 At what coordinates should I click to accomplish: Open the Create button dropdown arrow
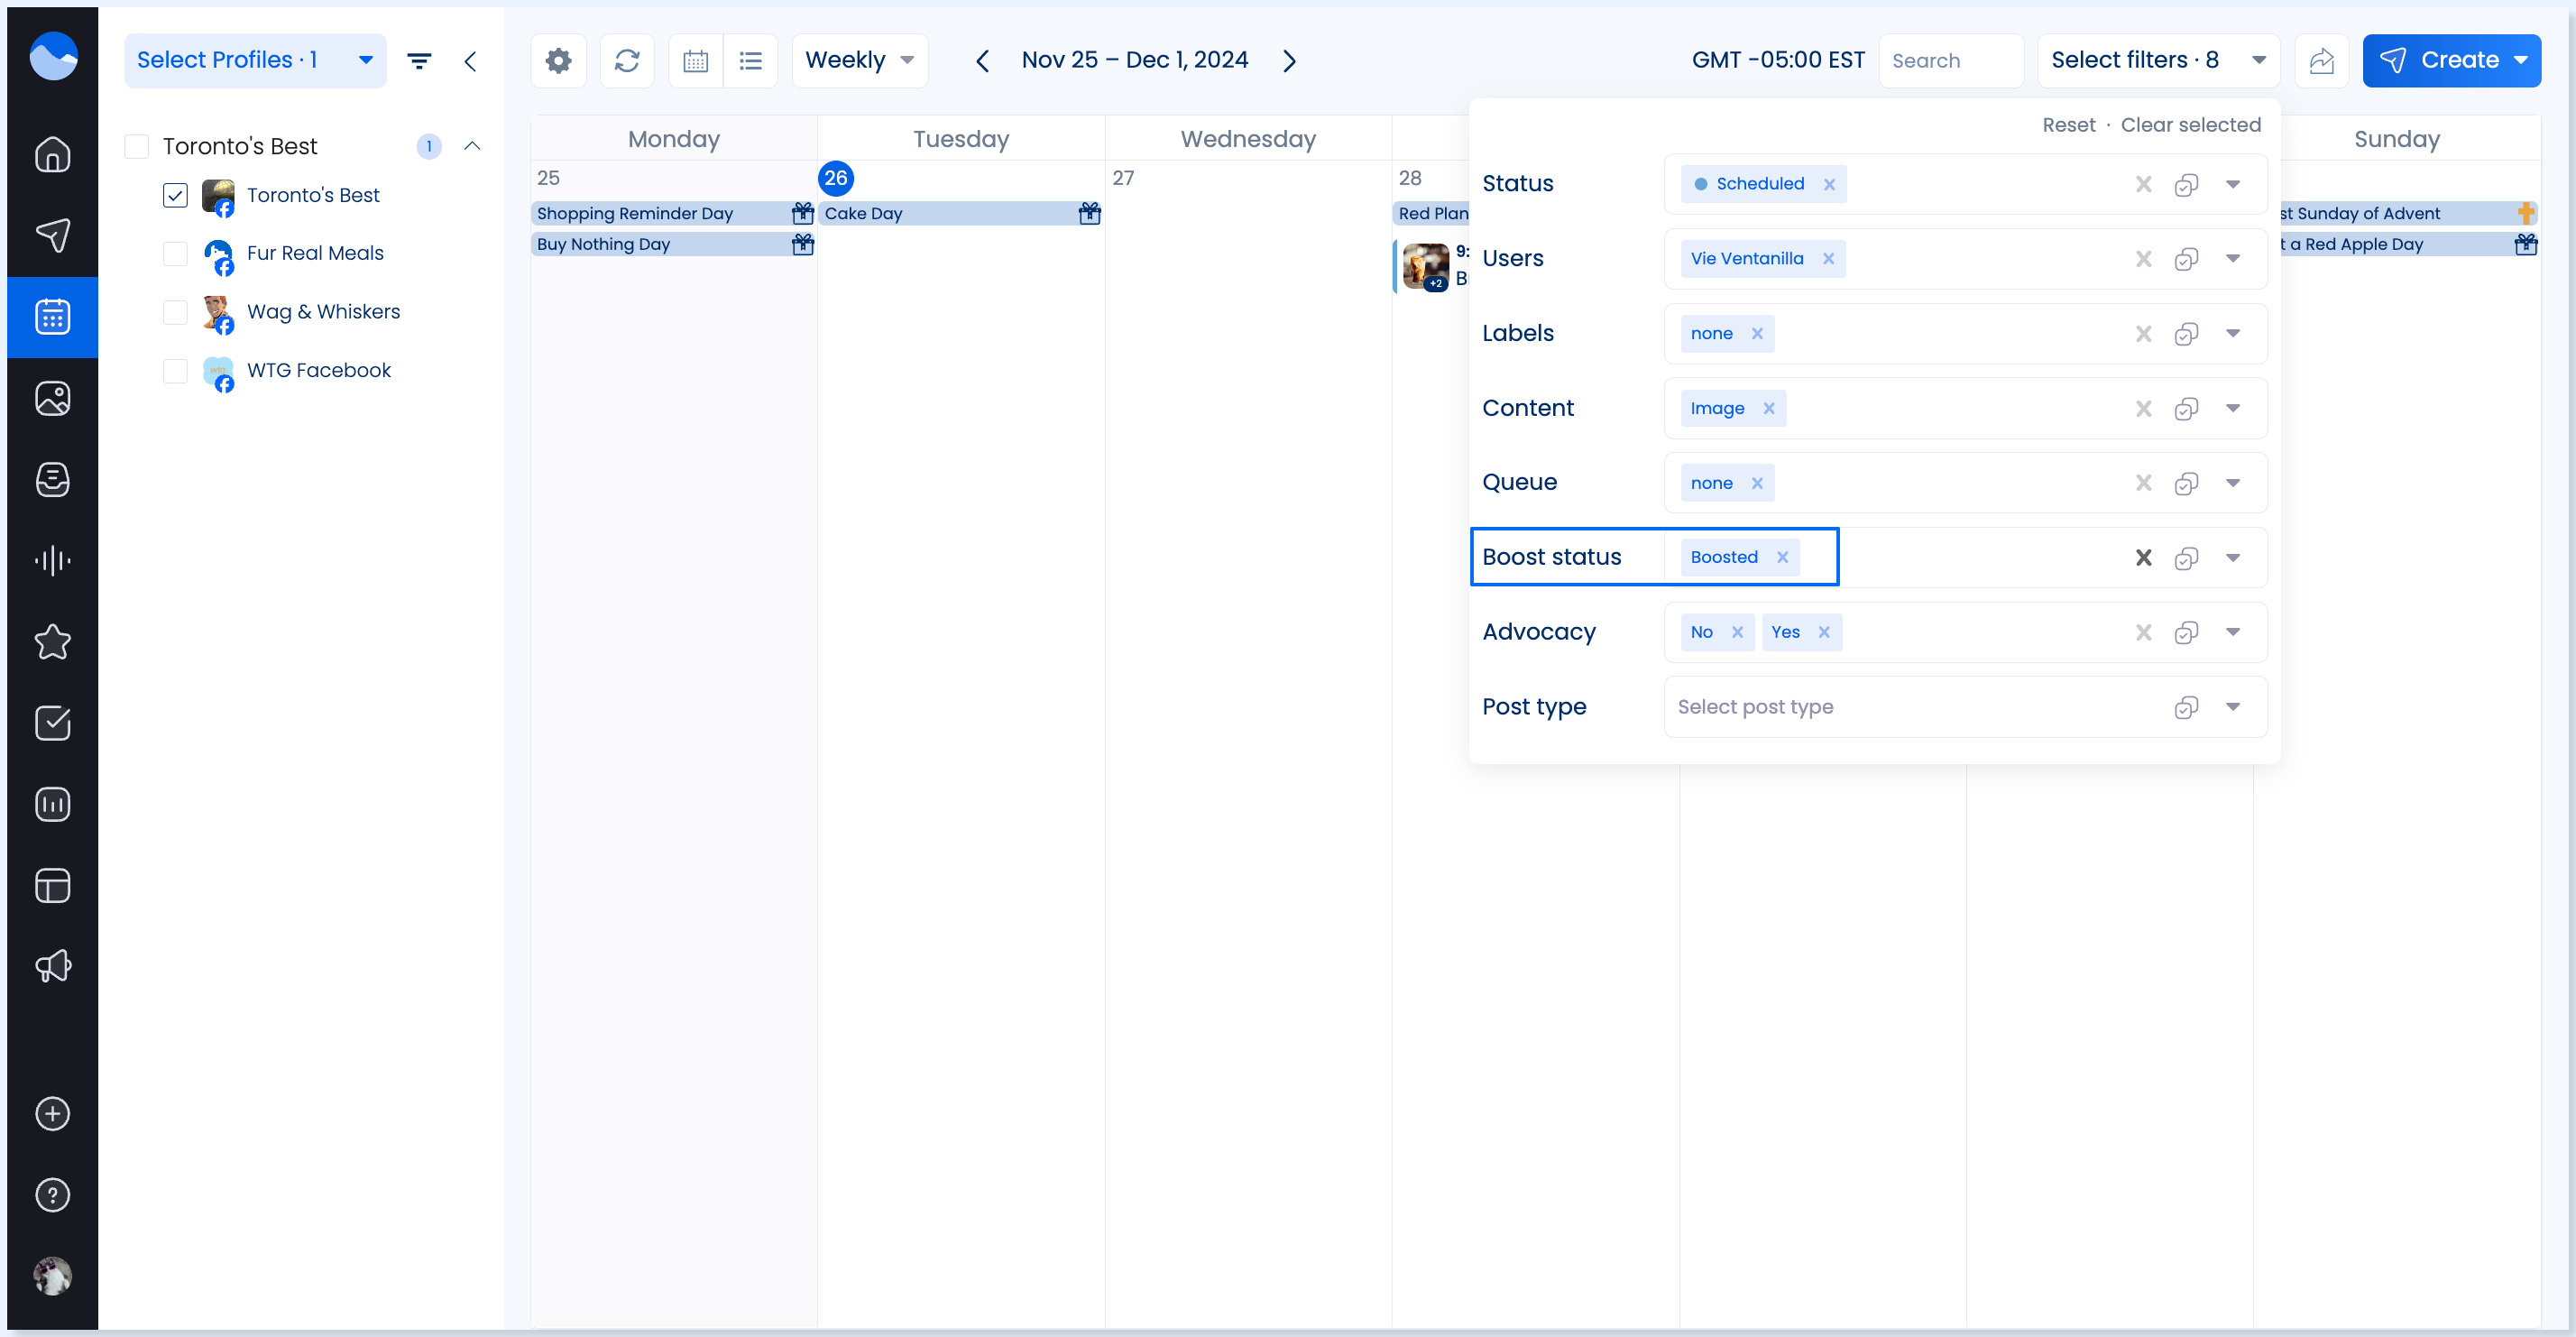(2521, 60)
